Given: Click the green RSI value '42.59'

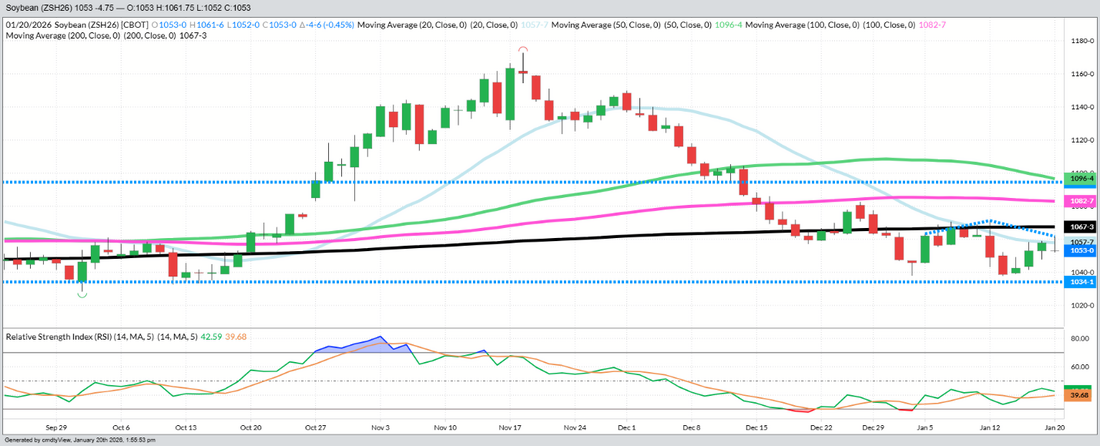Looking at the screenshot, I should coord(211,337).
